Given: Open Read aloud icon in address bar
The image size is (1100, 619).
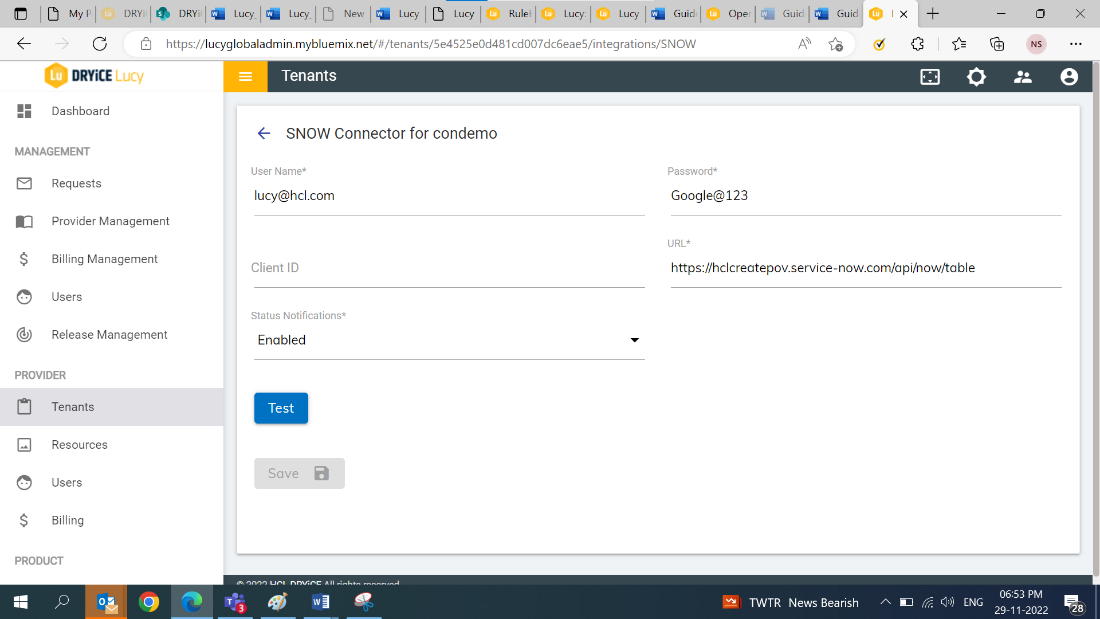Looking at the screenshot, I should [805, 44].
